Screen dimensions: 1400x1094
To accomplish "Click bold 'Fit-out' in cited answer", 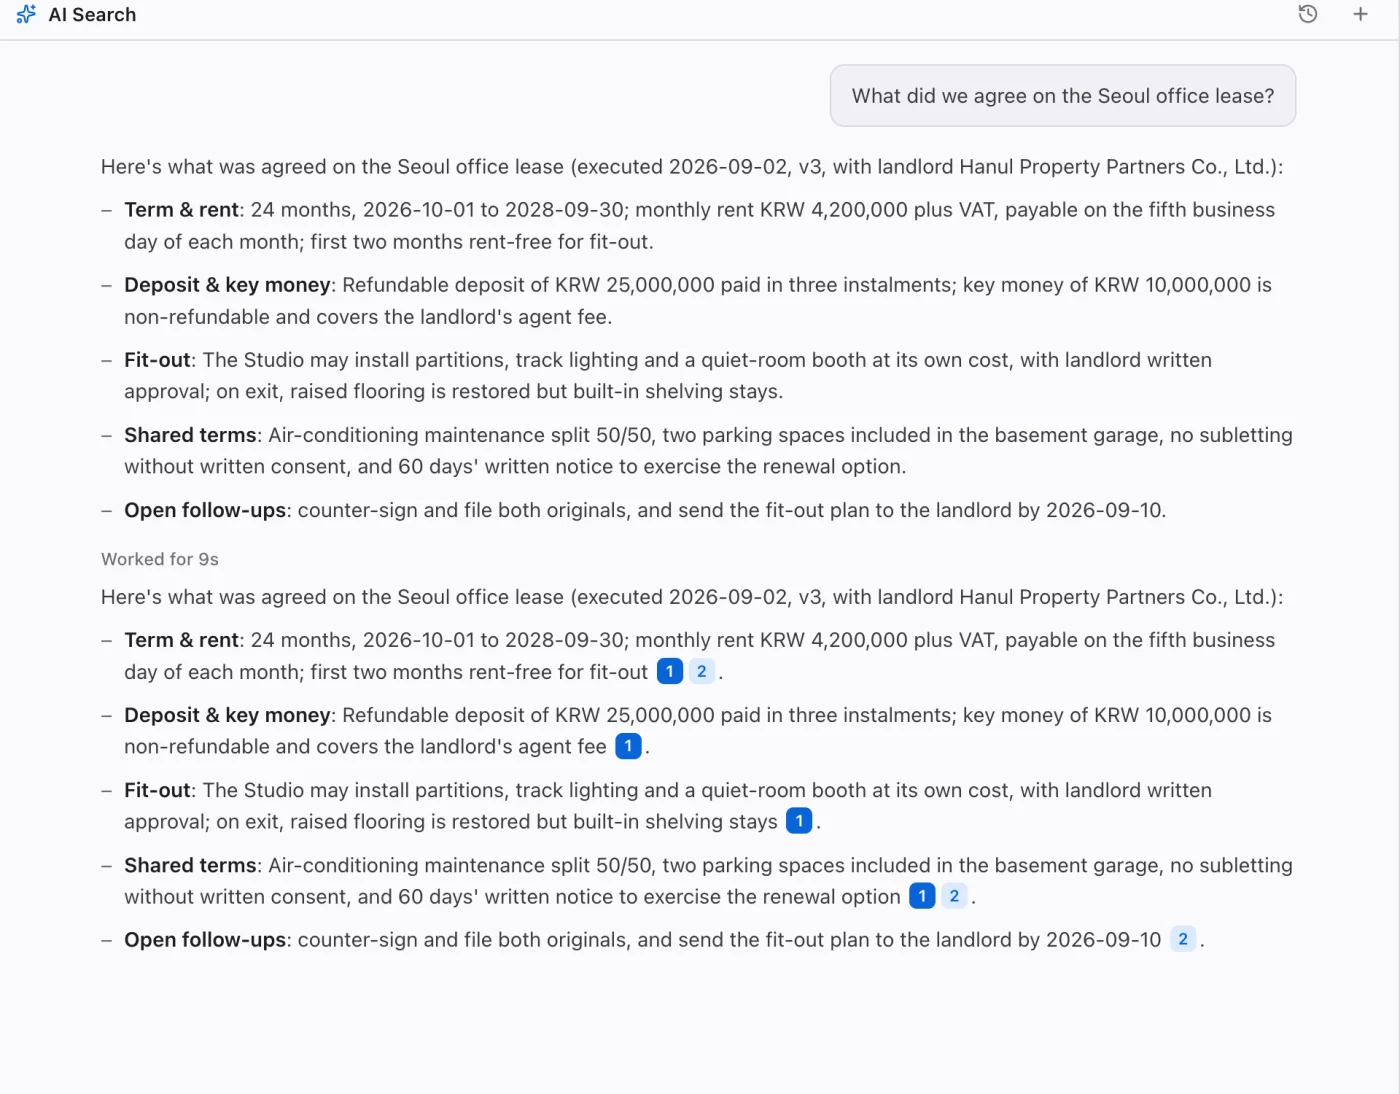I will coord(157,790).
